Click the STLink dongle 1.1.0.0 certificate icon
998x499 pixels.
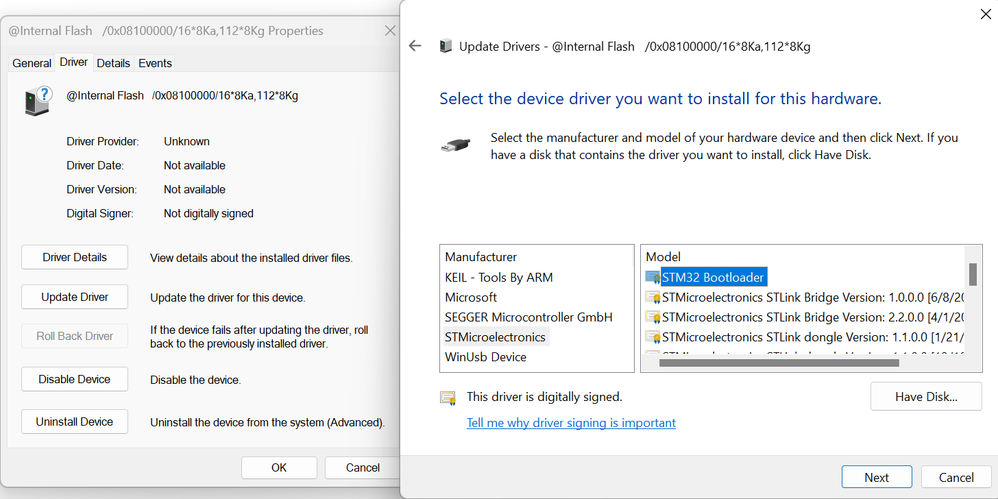[652, 336]
